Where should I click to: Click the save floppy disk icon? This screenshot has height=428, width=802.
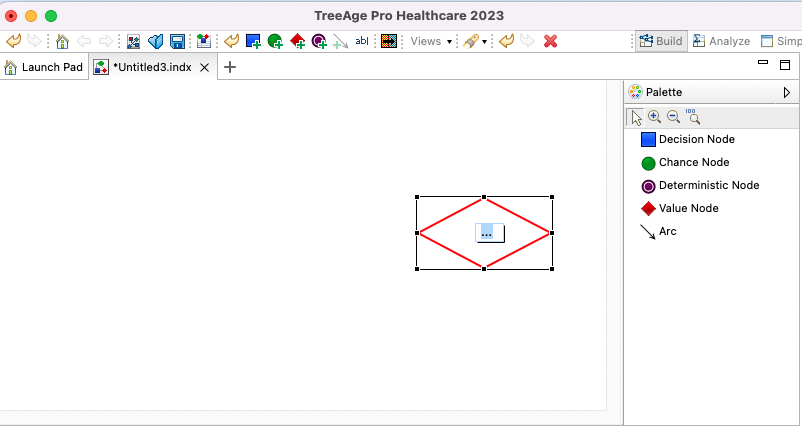(x=177, y=41)
